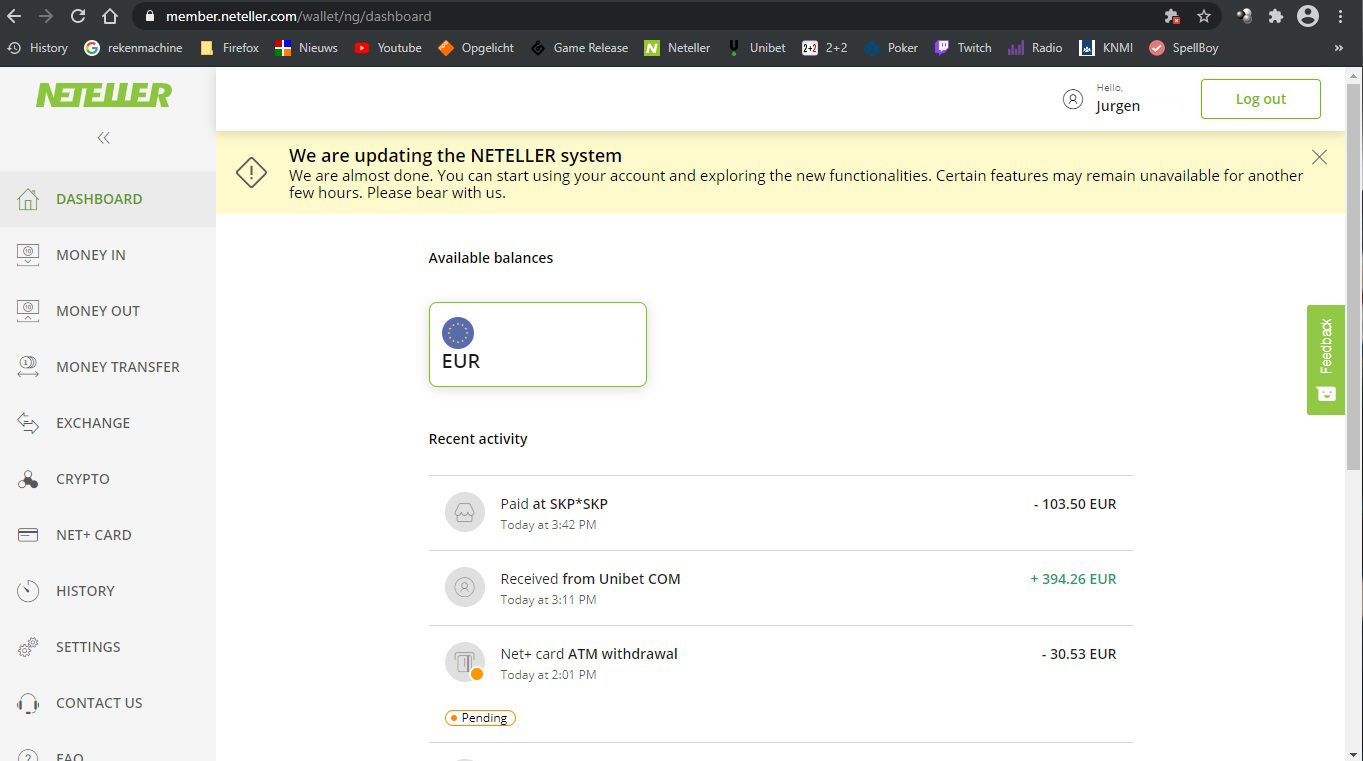Image resolution: width=1363 pixels, height=761 pixels.
Task: Open the Dashboard home icon
Action: click(x=28, y=199)
